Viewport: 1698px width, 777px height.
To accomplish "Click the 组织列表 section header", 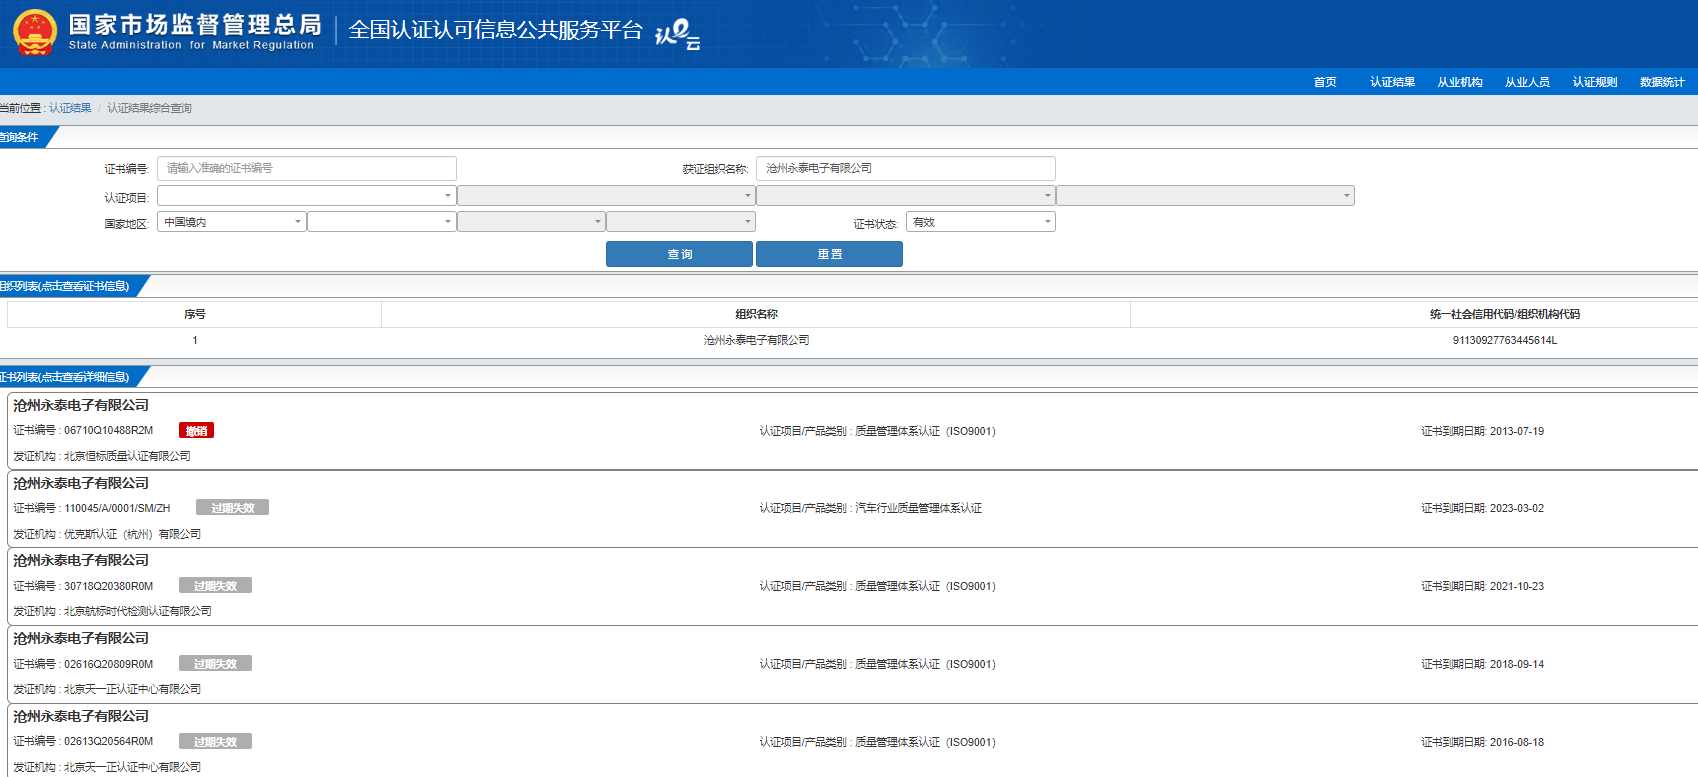I will (67, 286).
